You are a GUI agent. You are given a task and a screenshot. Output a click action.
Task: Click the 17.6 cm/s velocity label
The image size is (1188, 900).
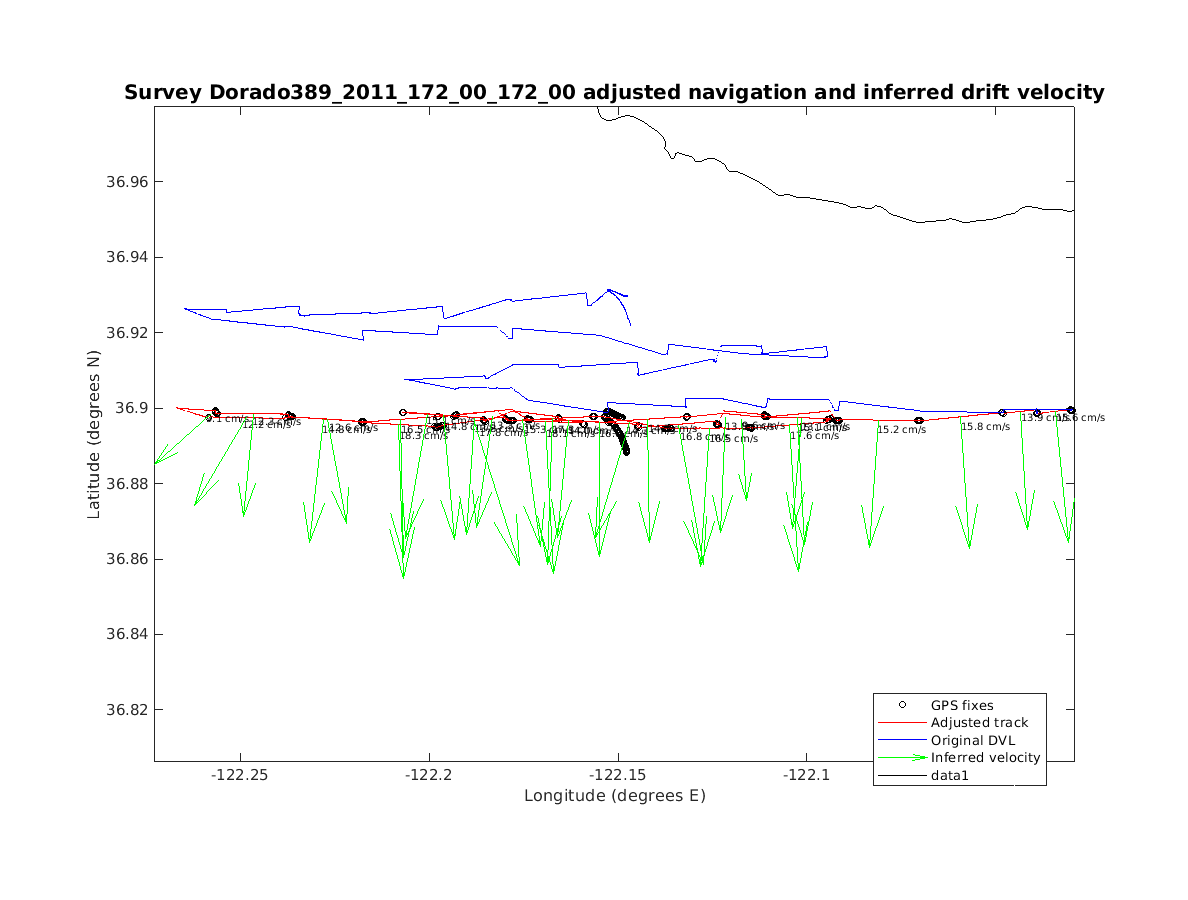point(814,436)
